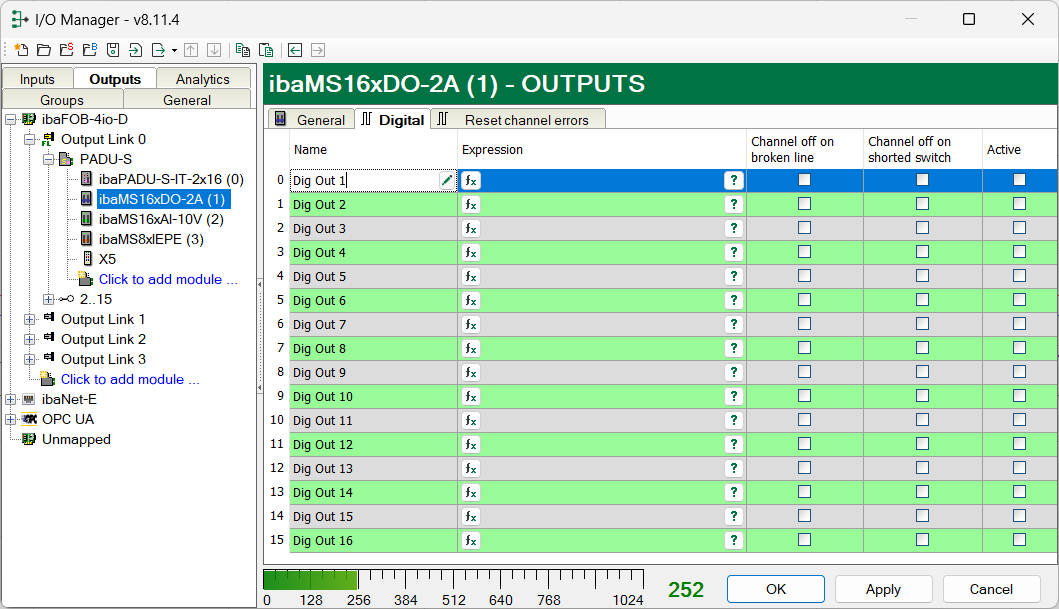This screenshot has height=609, width=1059.
Task: Click the X5 module icon in tree
Action: (x=87, y=259)
